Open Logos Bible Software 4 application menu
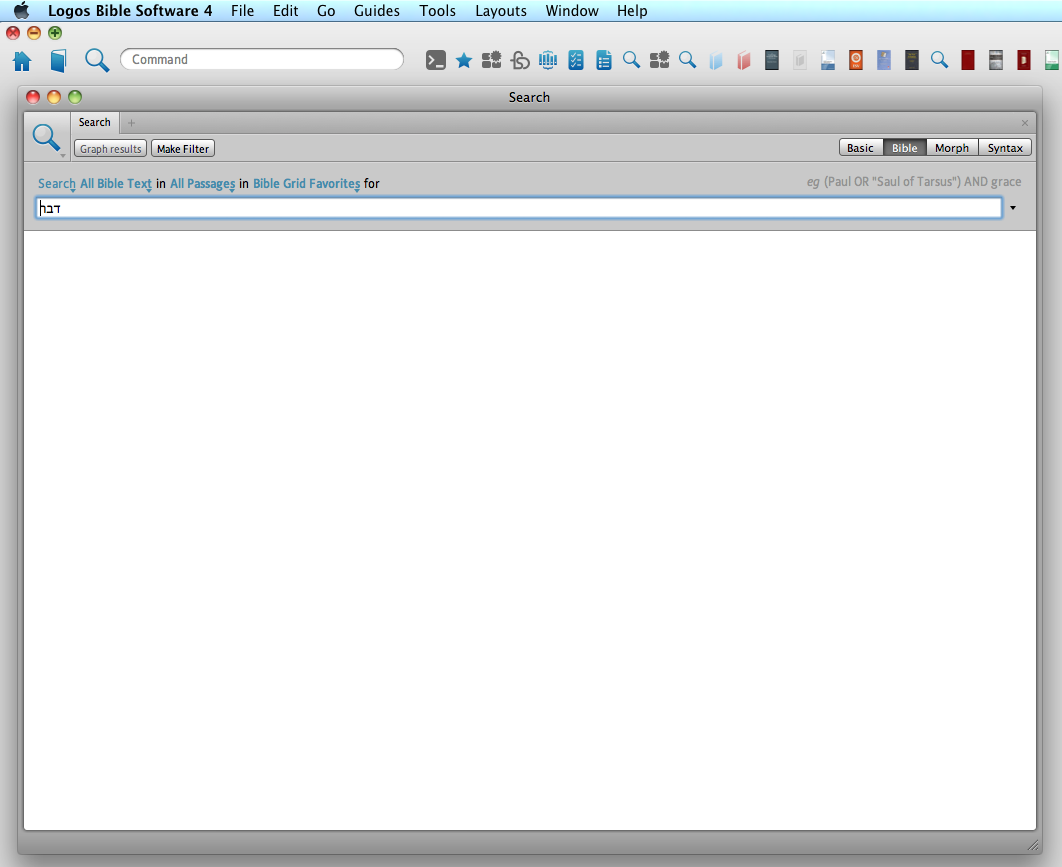The height and width of the screenshot is (867, 1062). (129, 11)
